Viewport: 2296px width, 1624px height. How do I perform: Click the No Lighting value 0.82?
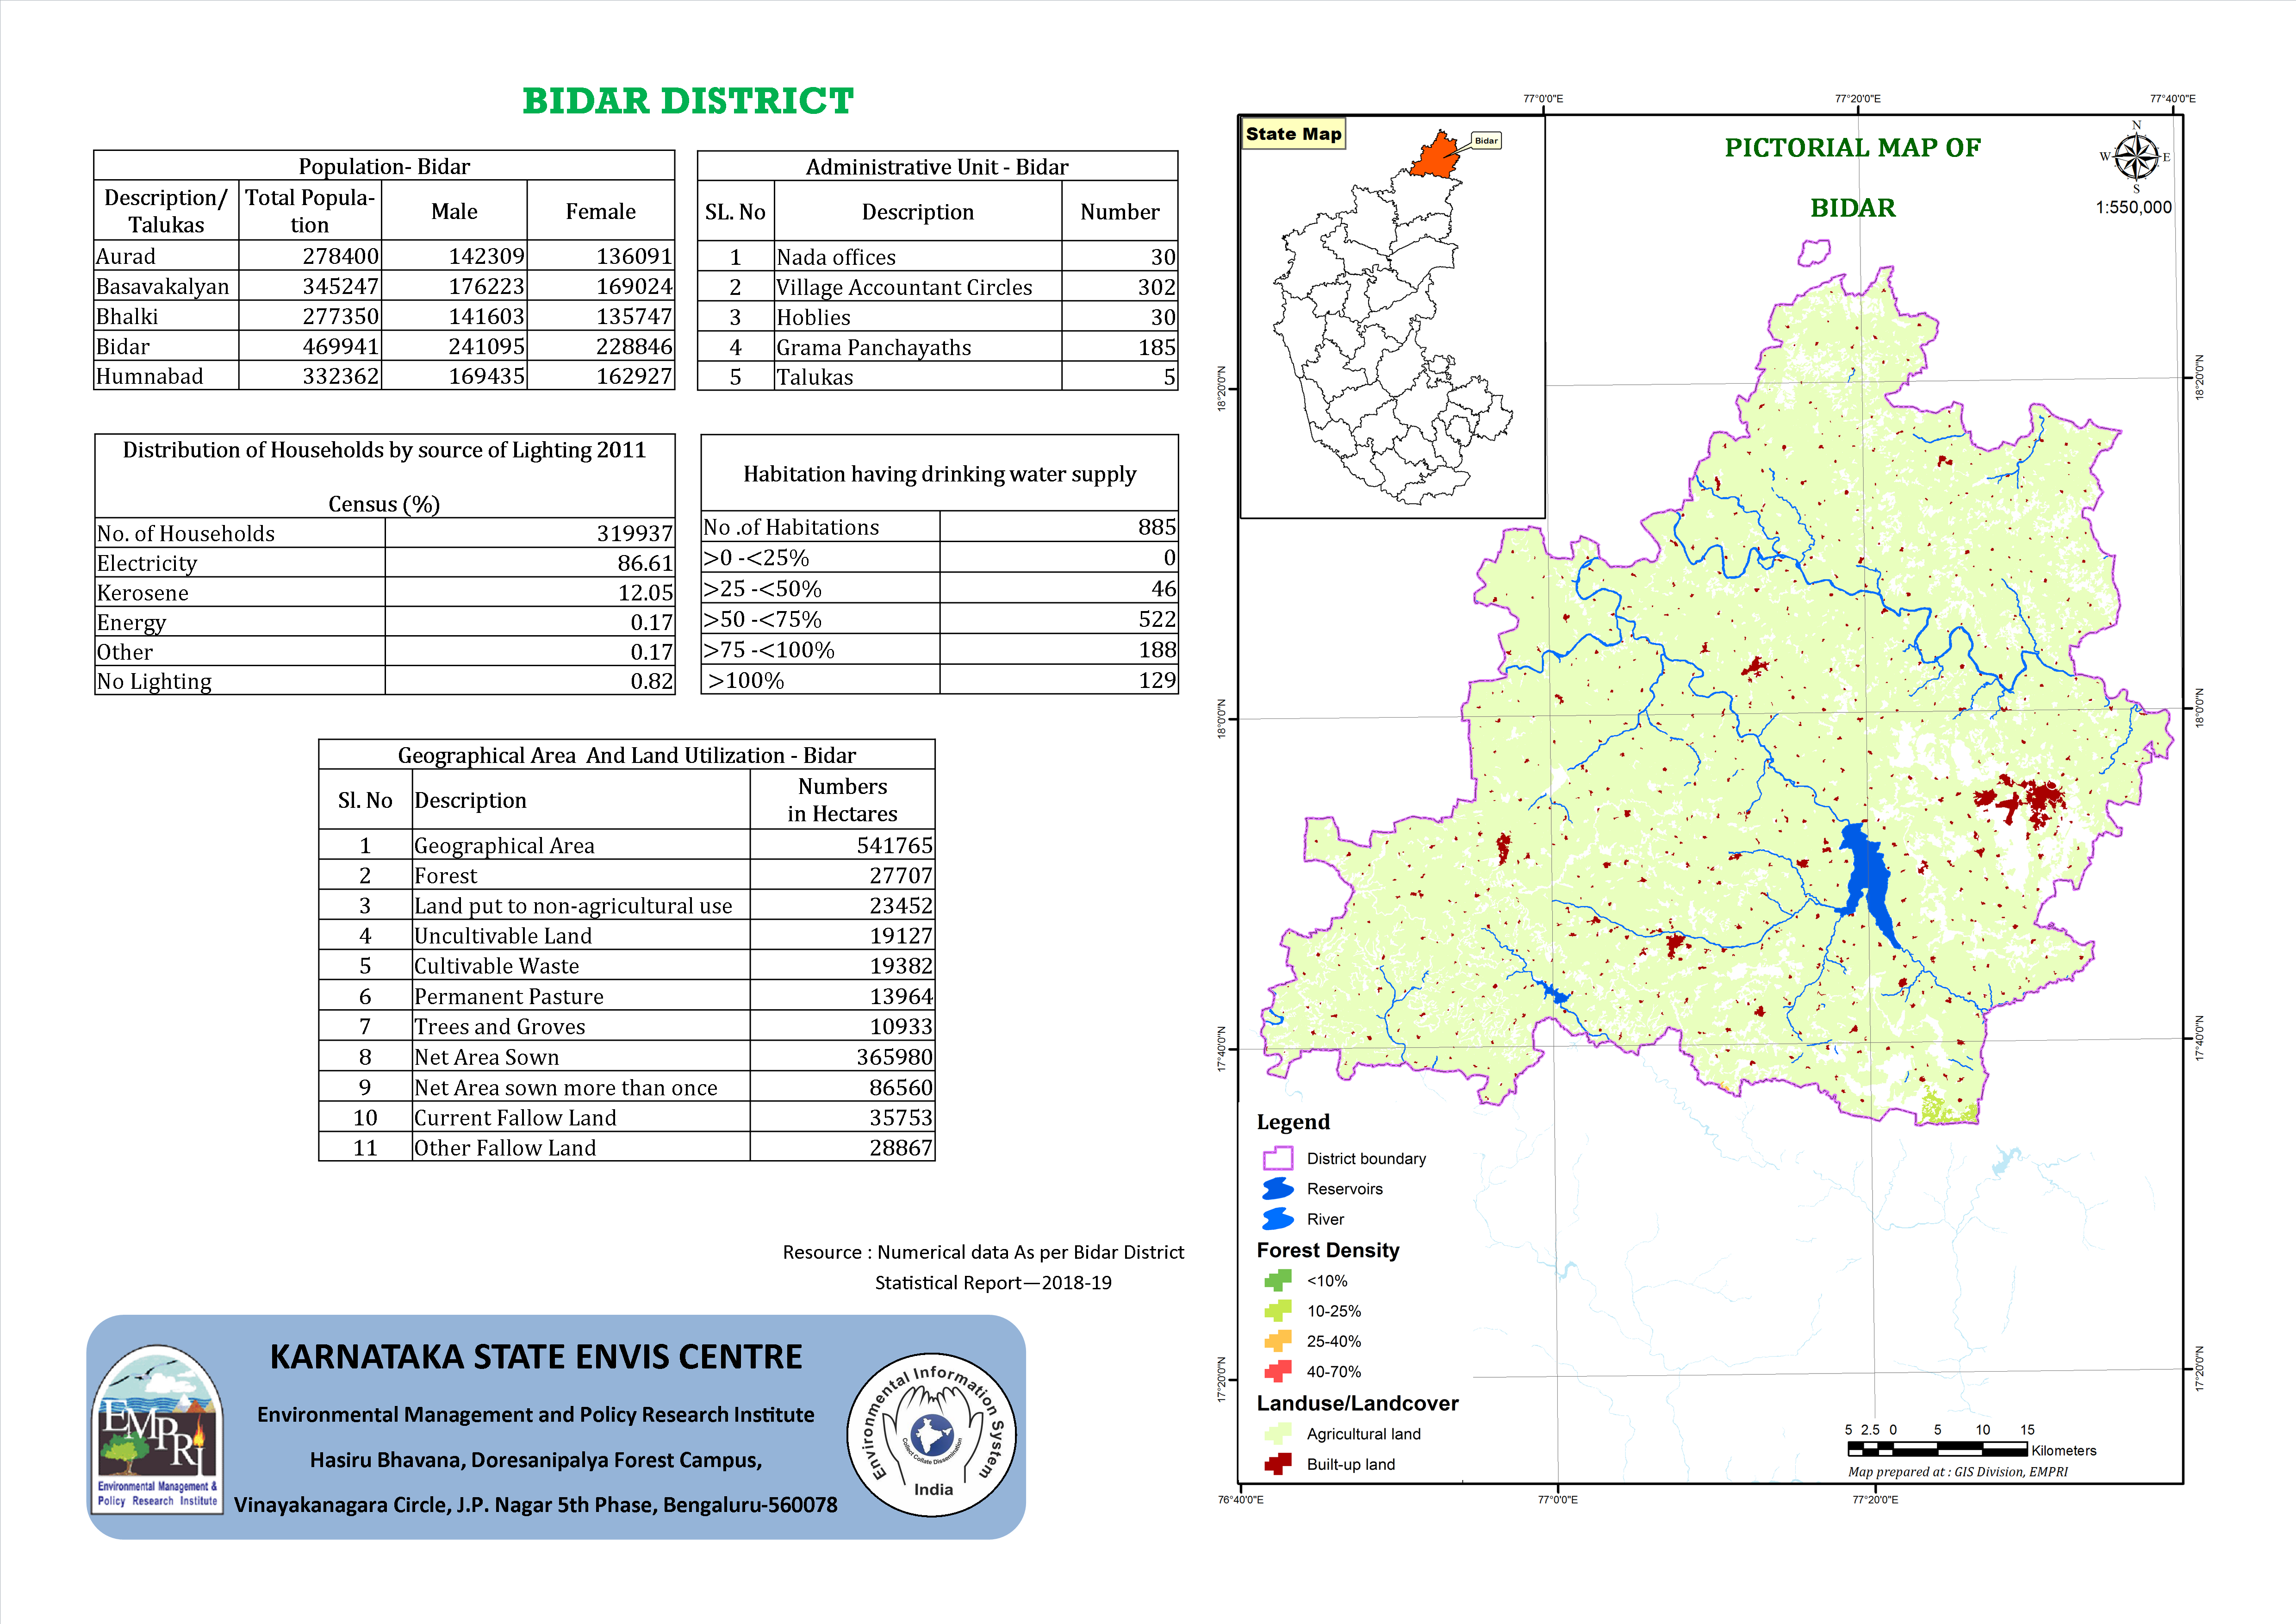point(652,681)
